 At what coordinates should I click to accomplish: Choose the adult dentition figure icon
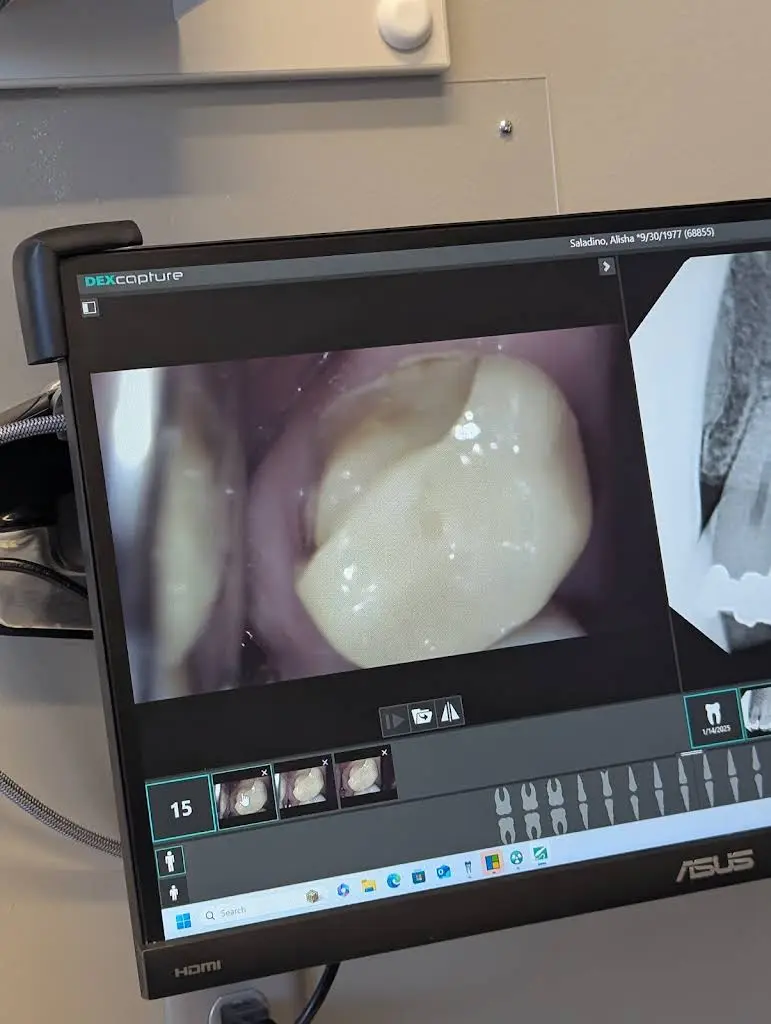pos(170,861)
